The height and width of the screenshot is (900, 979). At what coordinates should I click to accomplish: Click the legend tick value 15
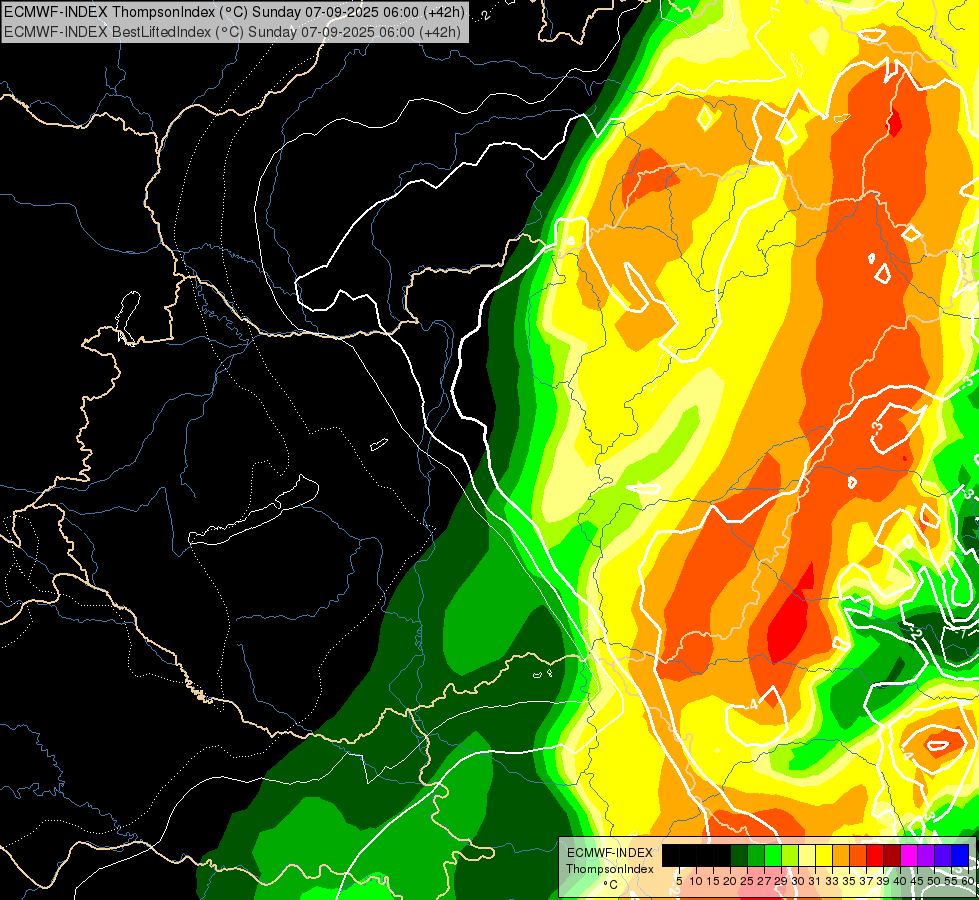714,881
